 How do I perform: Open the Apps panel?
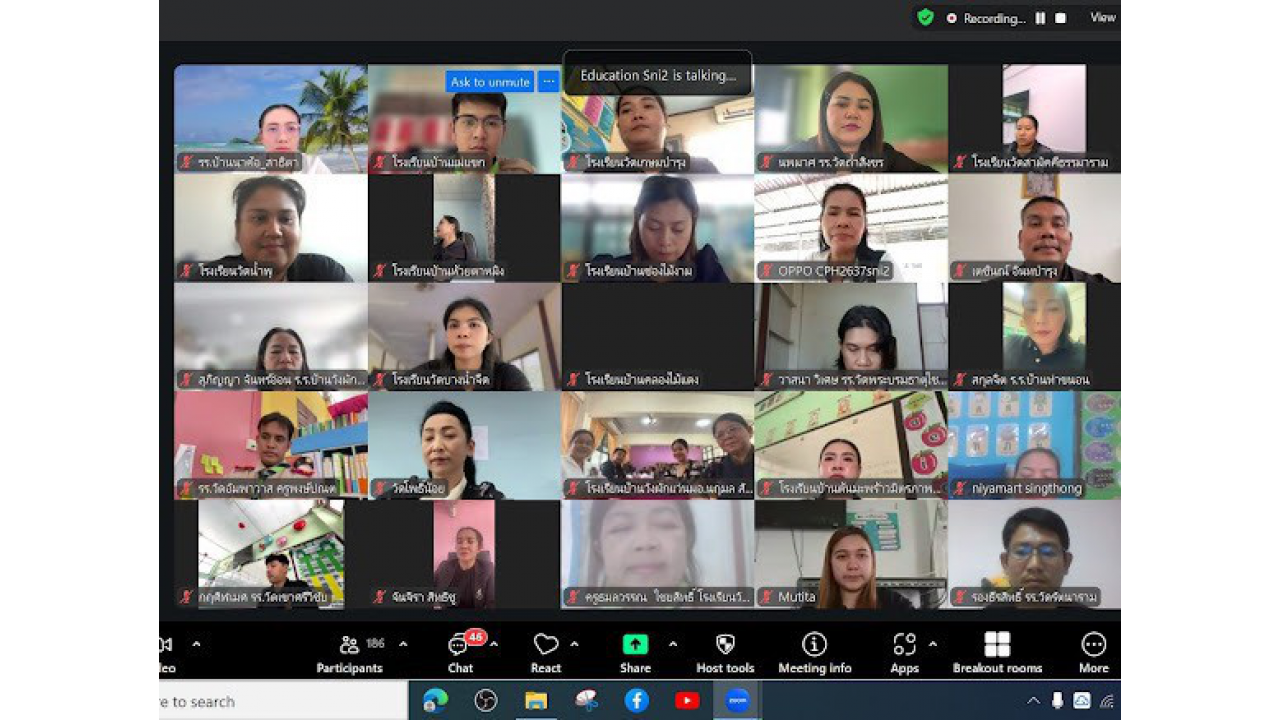(904, 652)
